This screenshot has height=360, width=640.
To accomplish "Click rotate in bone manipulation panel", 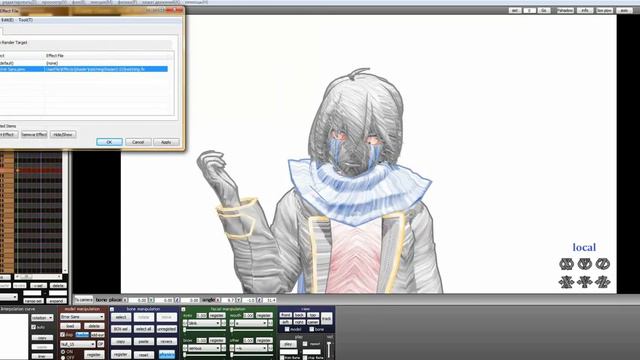I will [x=144, y=317].
